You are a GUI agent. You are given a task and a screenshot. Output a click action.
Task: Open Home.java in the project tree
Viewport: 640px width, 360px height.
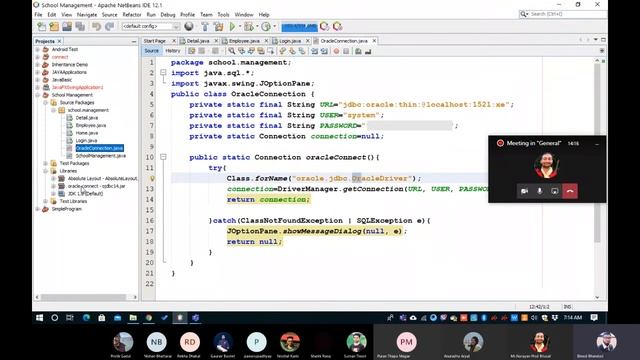click(87, 133)
